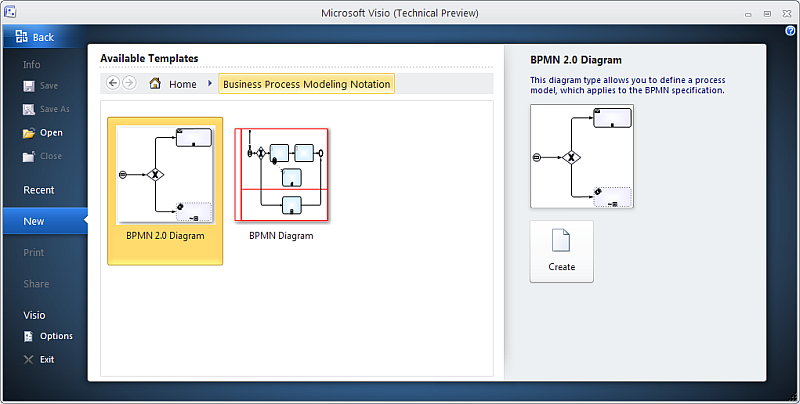The width and height of the screenshot is (800, 404).
Task: Close the Visio window
Action: pyautogui.click(x=787, y=14)
